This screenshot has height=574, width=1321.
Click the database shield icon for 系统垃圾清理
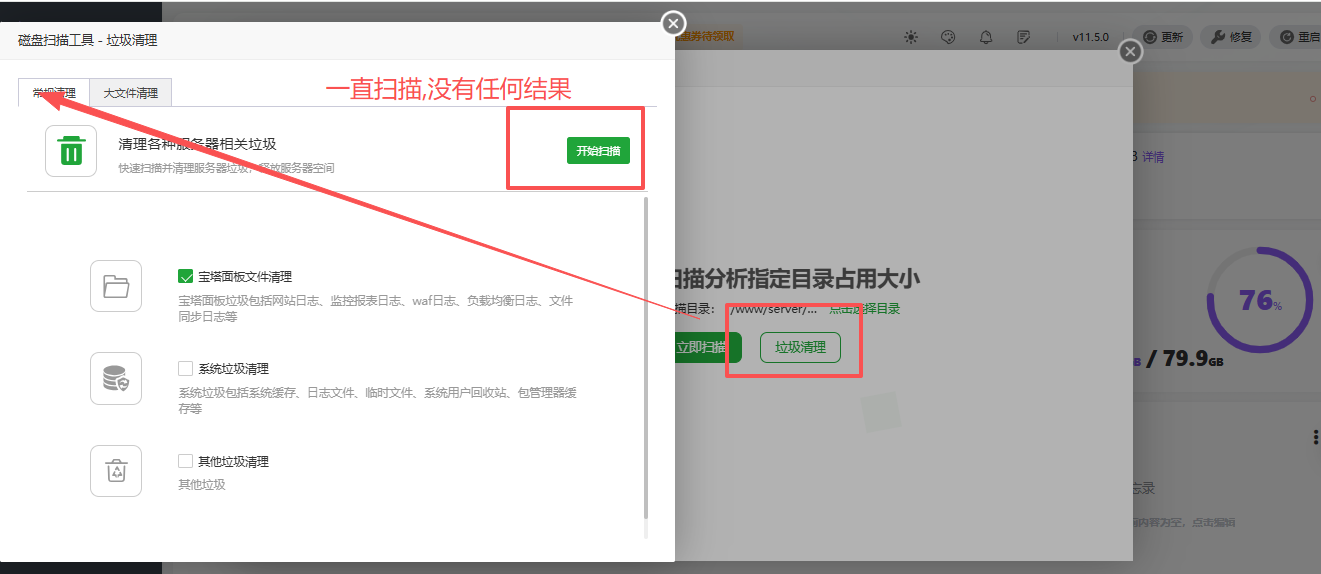click(116, 378)
